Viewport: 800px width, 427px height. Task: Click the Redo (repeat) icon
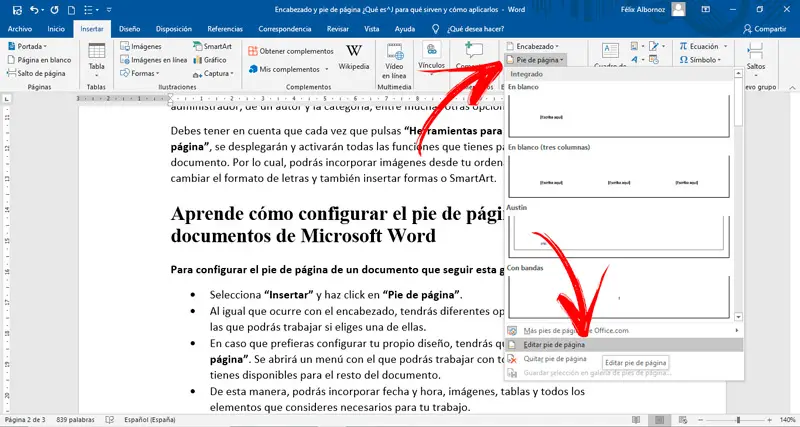(55, 10)
